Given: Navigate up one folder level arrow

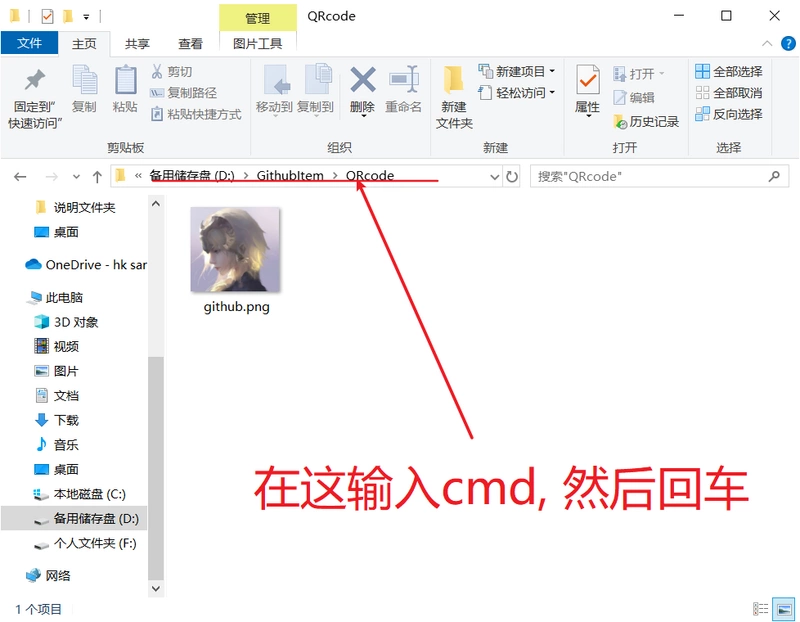Looking at the screenshot, I should click(97, 177).
